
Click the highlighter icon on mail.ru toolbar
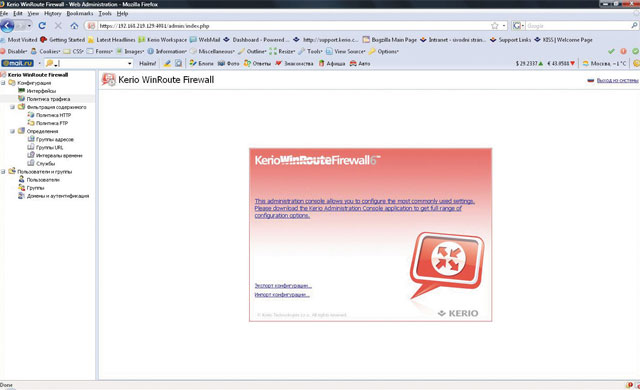tap(167, 63)
